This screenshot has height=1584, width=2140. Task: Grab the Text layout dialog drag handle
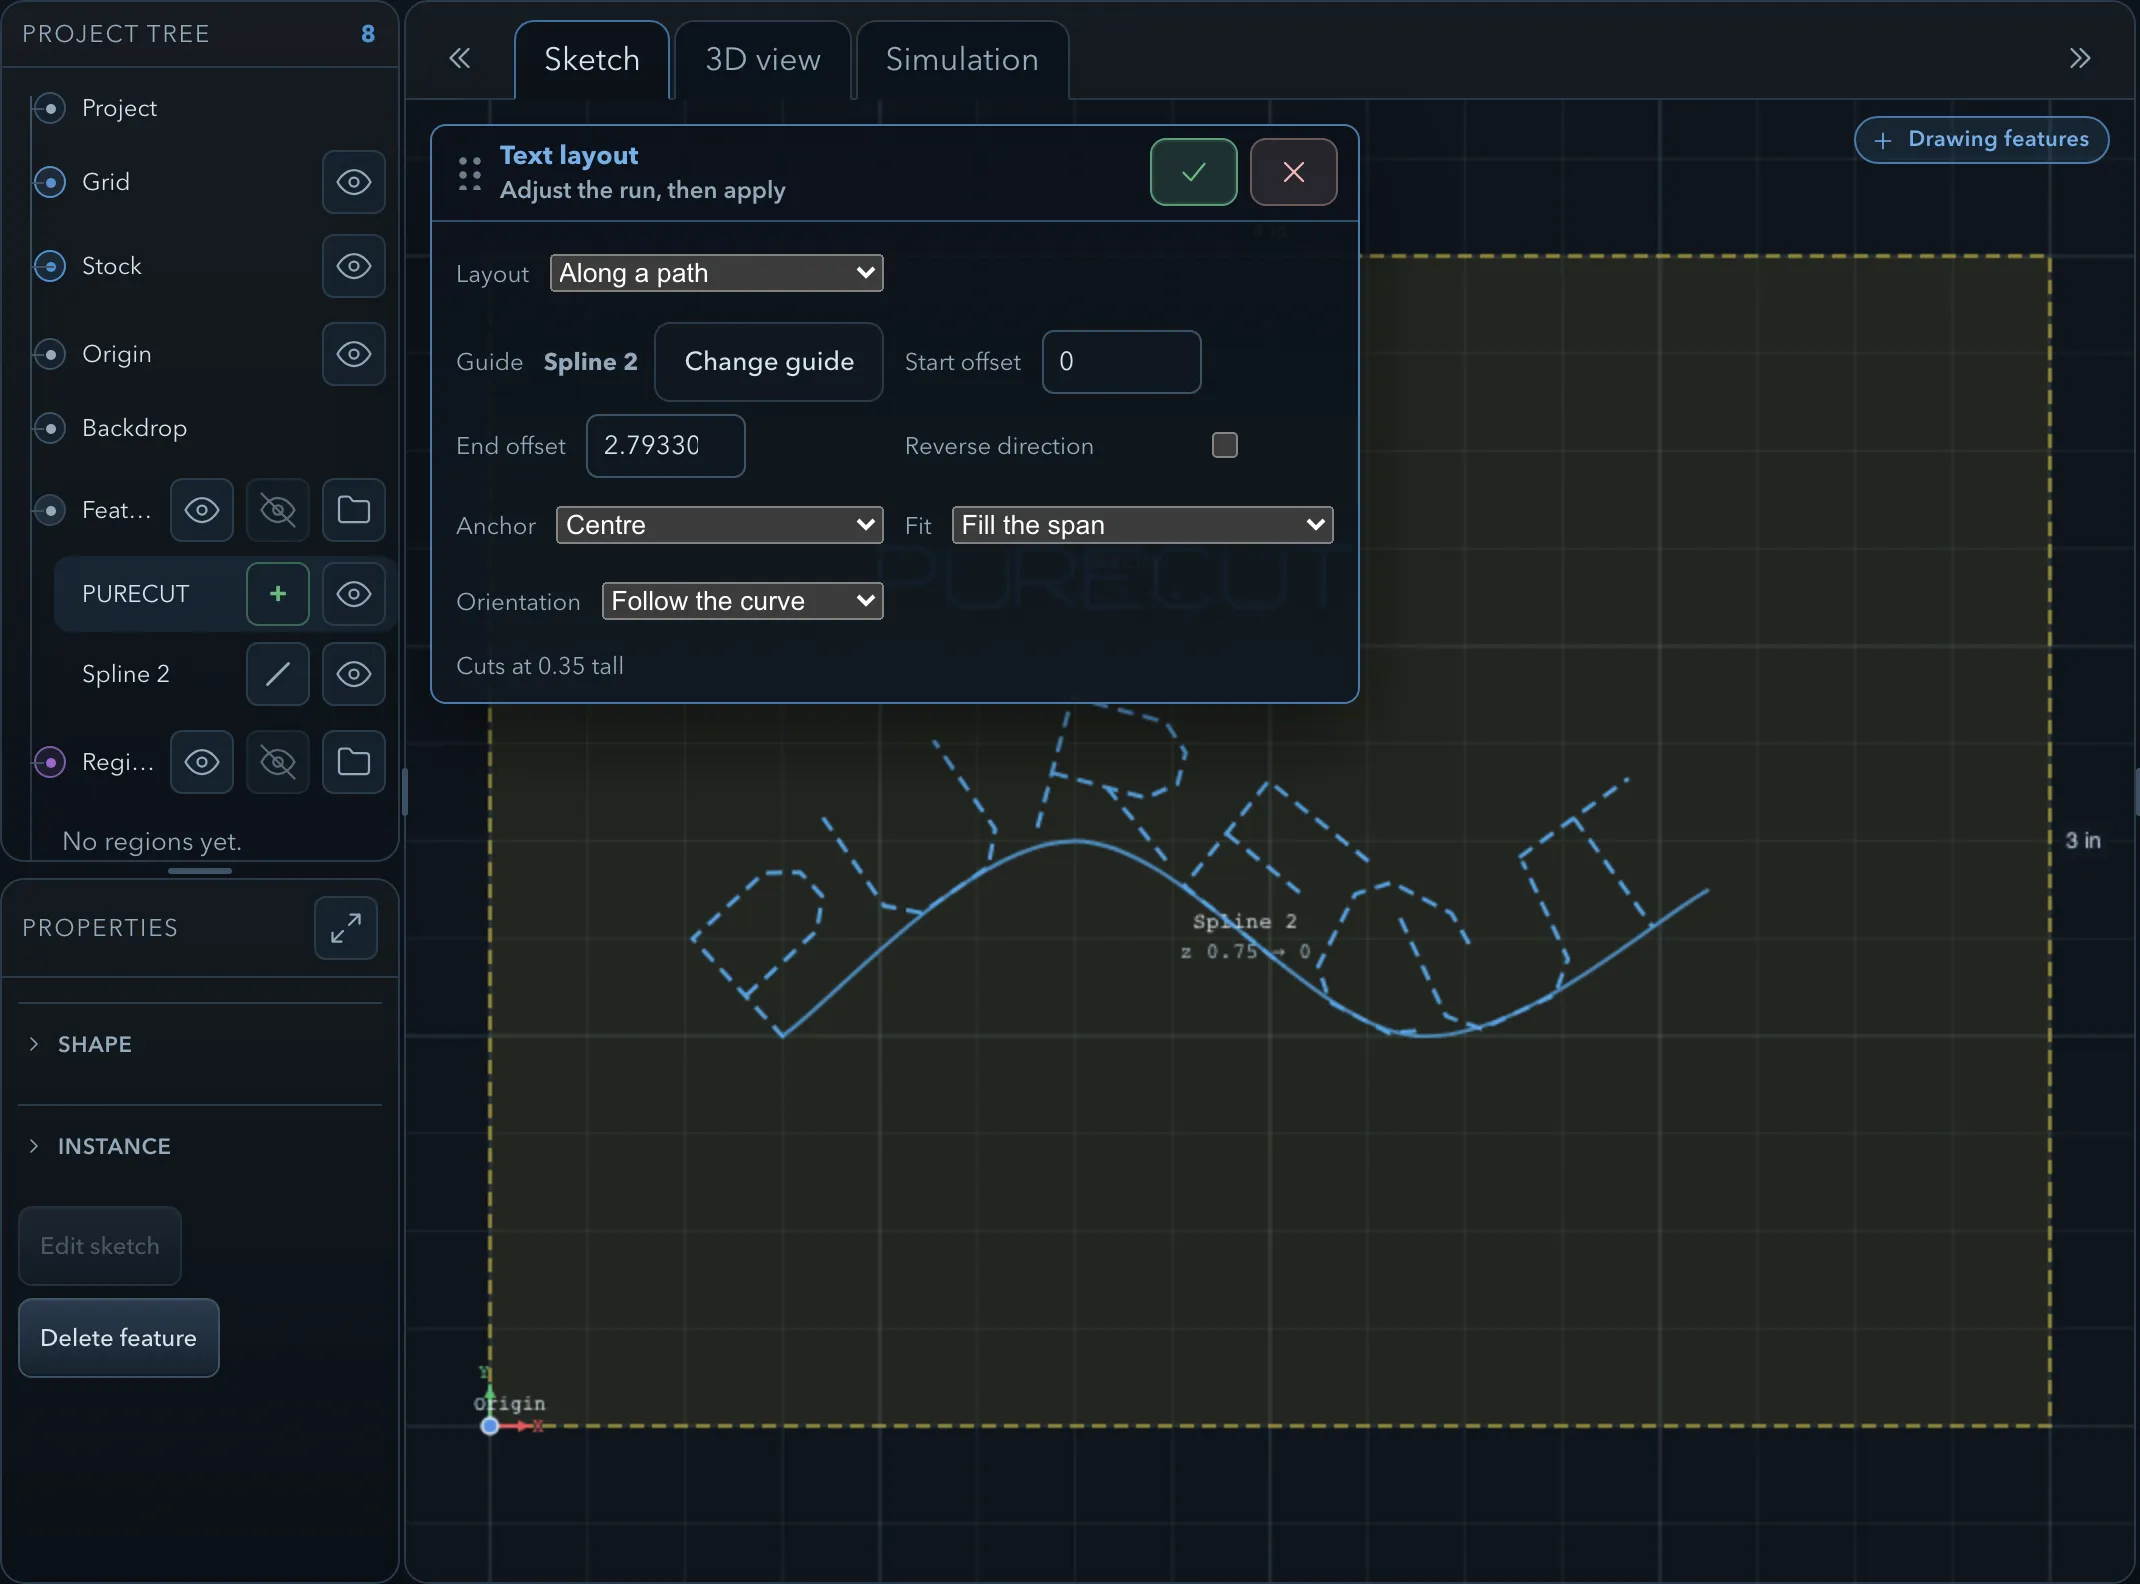coord(469,173)
